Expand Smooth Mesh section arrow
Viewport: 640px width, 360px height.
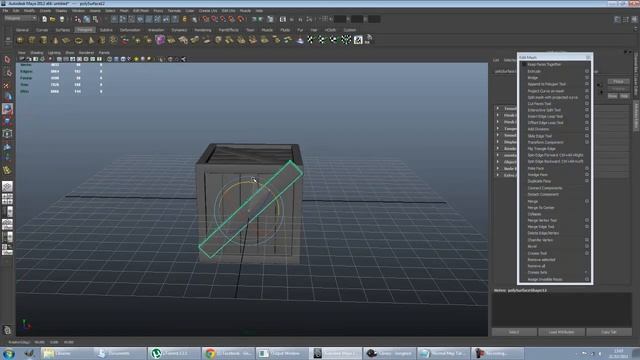498,135
